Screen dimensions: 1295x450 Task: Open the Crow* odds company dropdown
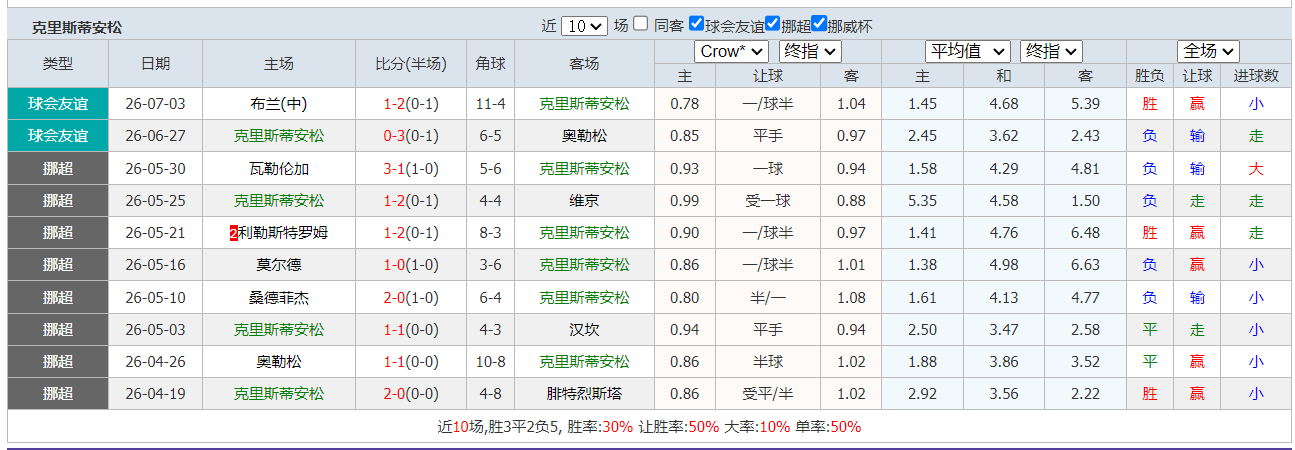pyautogui.click(x=731, y=51)
